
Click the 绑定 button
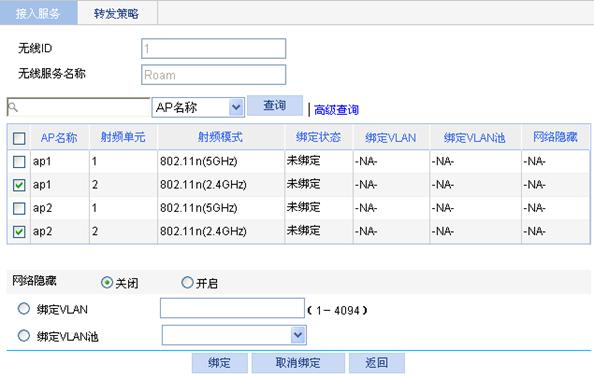[x=220, y=363]
